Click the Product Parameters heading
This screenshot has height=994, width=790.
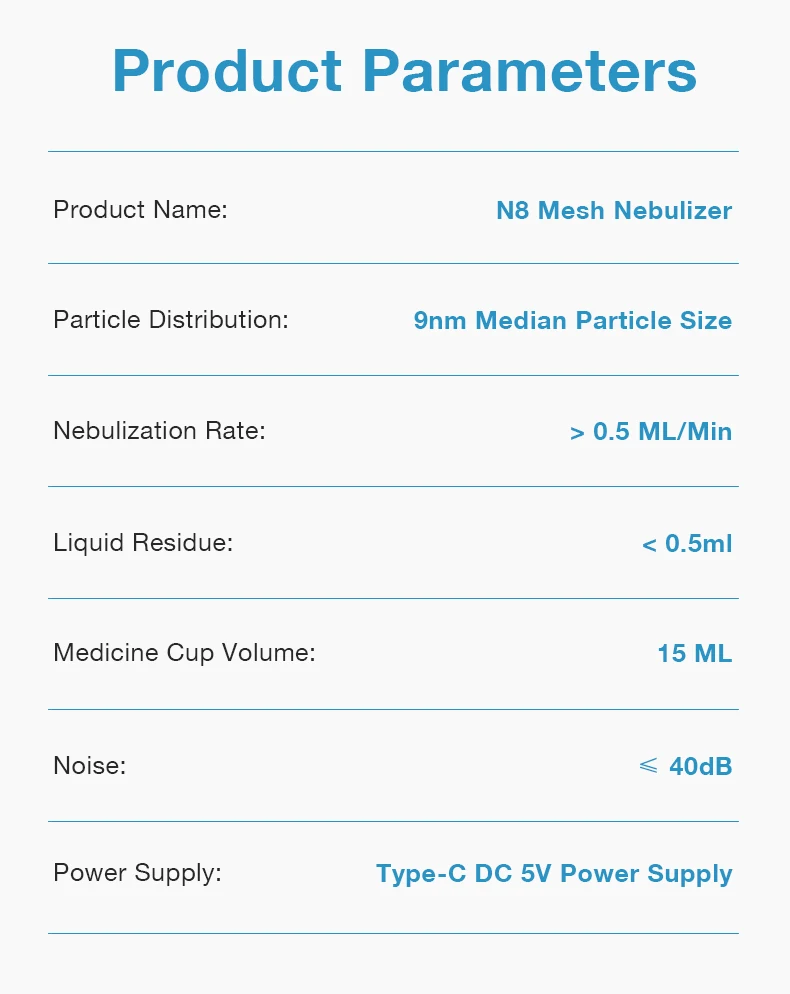point(404,71)
